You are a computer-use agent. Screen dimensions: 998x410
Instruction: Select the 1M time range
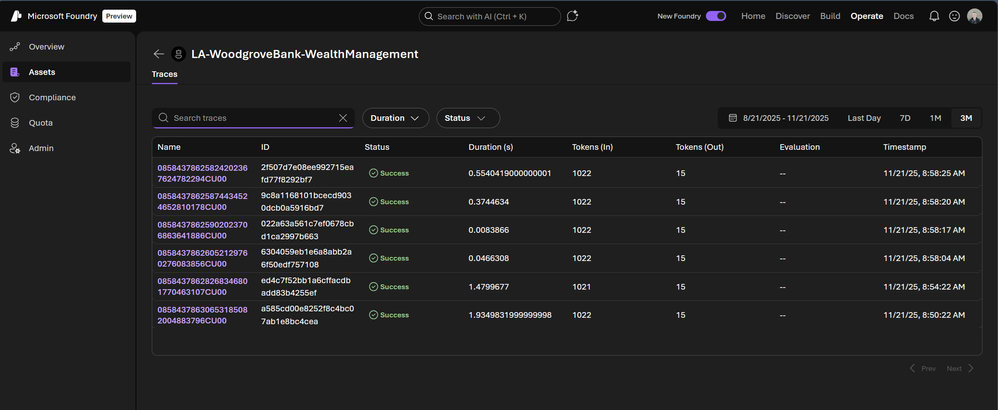(x=935, y=118)
